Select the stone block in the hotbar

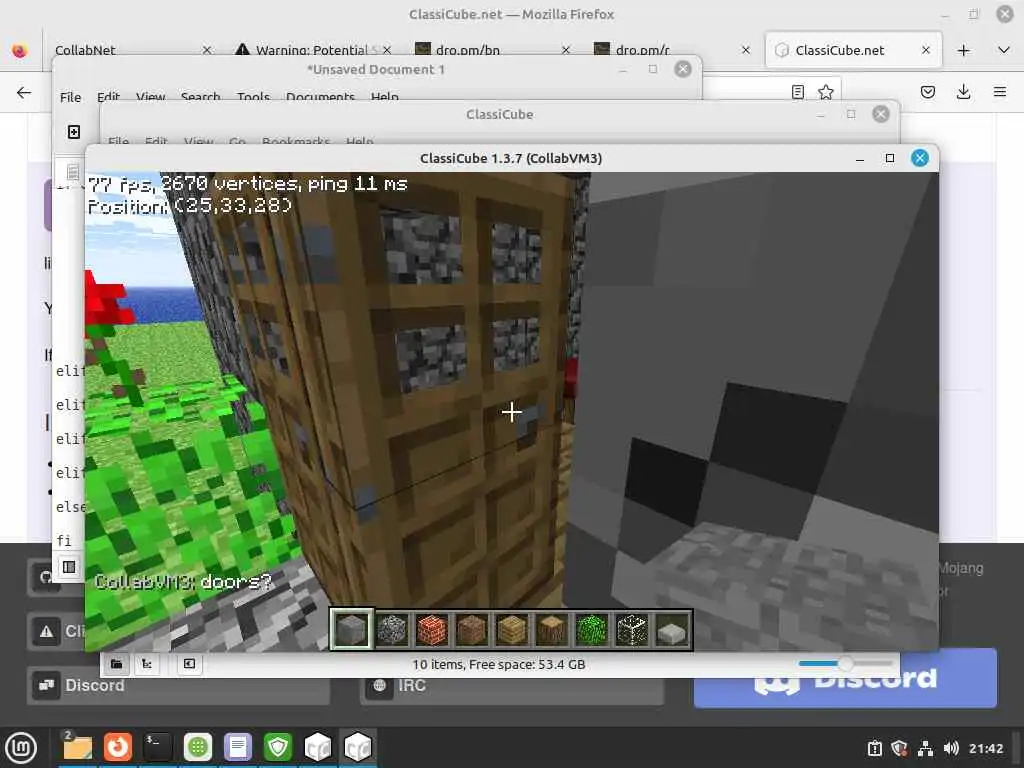(x=351, y=630)
